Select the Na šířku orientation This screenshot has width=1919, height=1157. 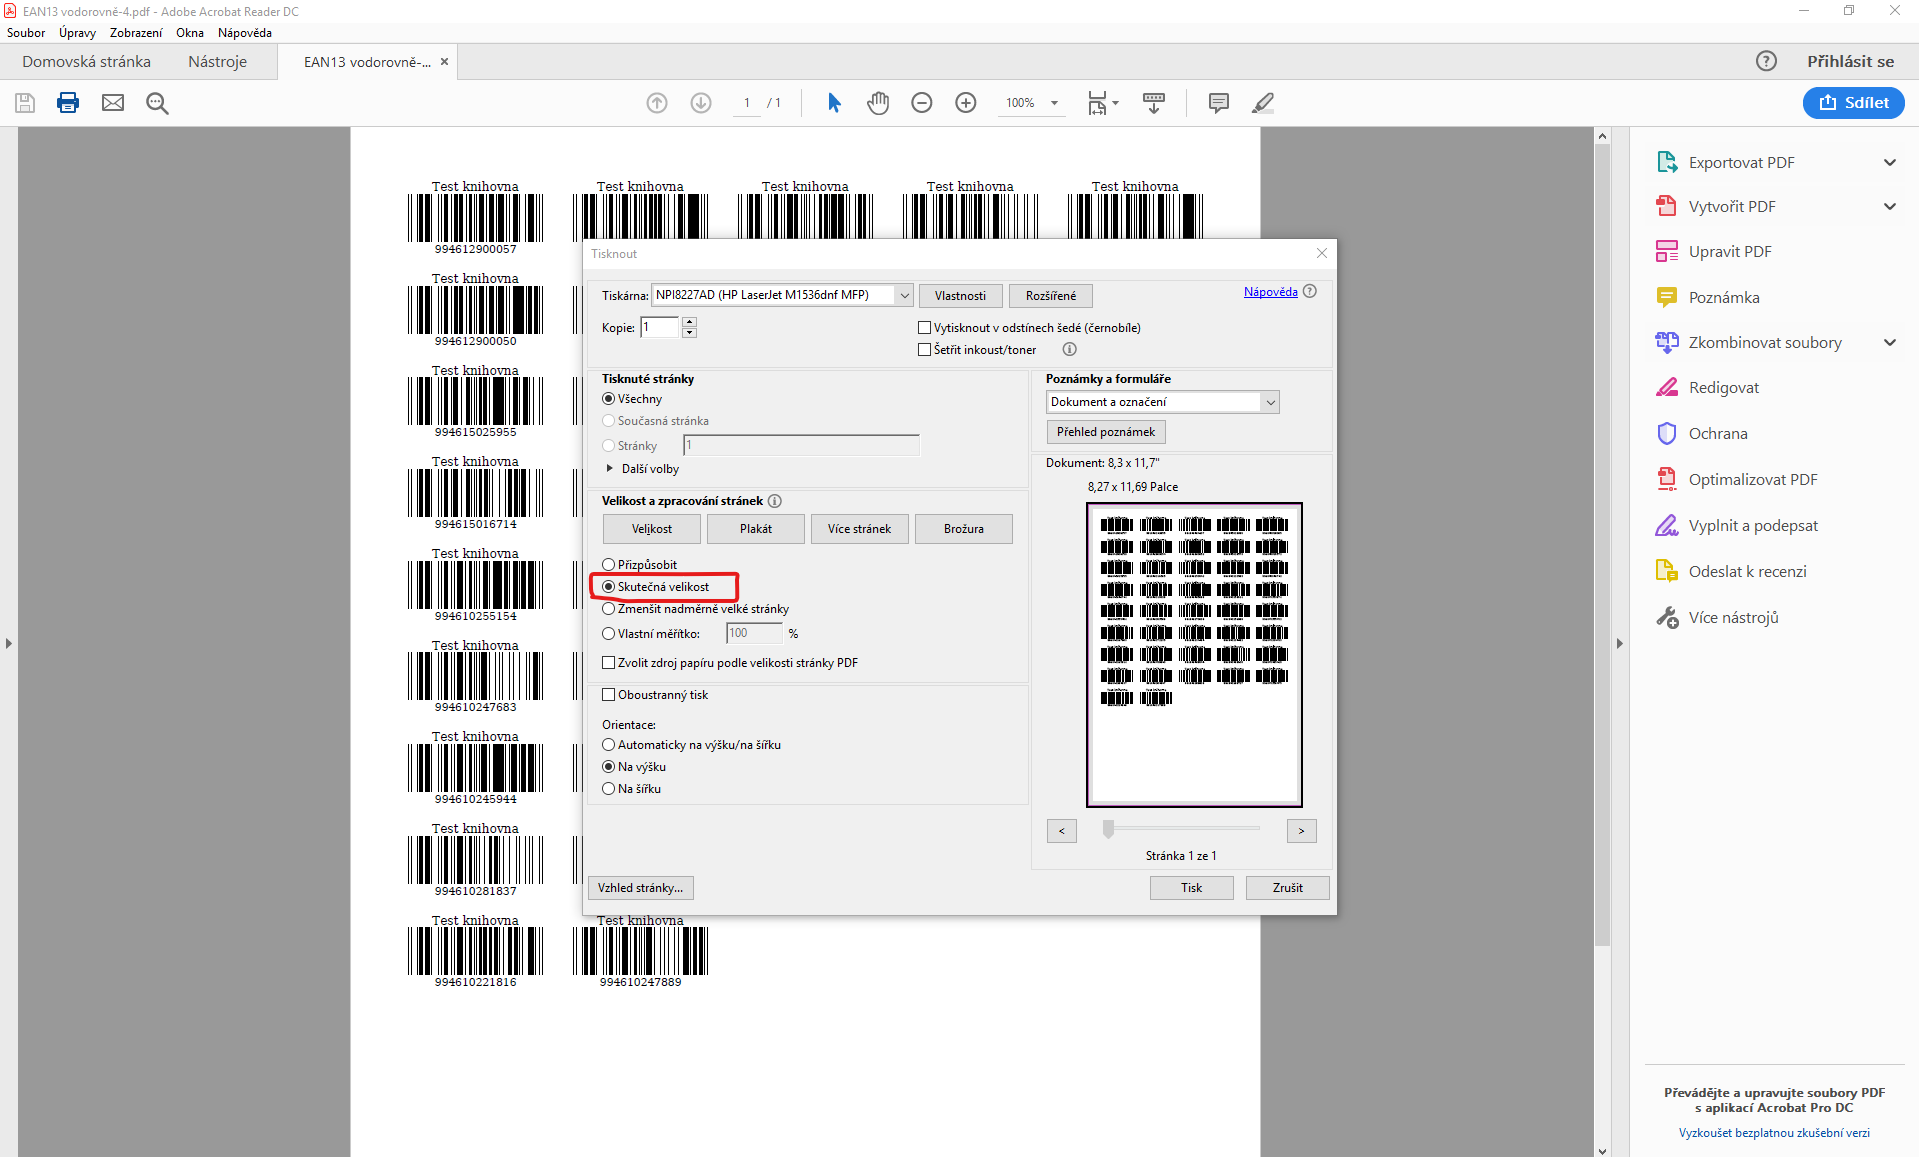[x=609, y=789]
